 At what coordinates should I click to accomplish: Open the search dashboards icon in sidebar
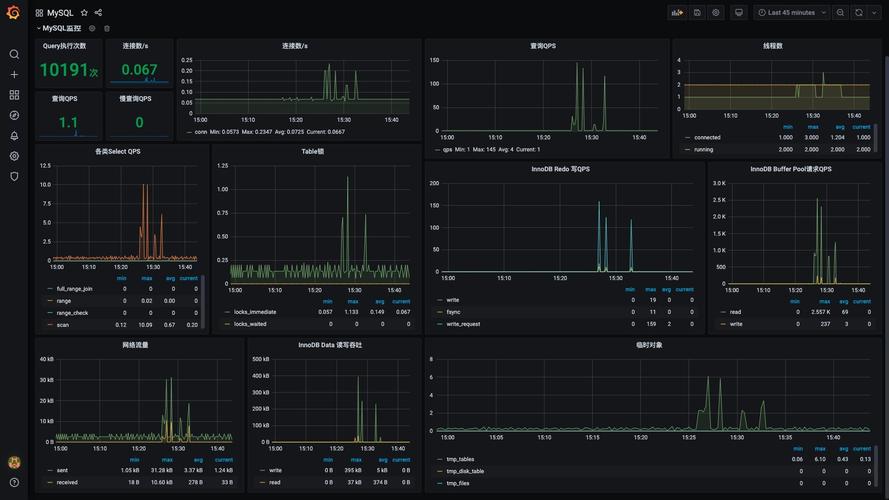coord(14,54)
